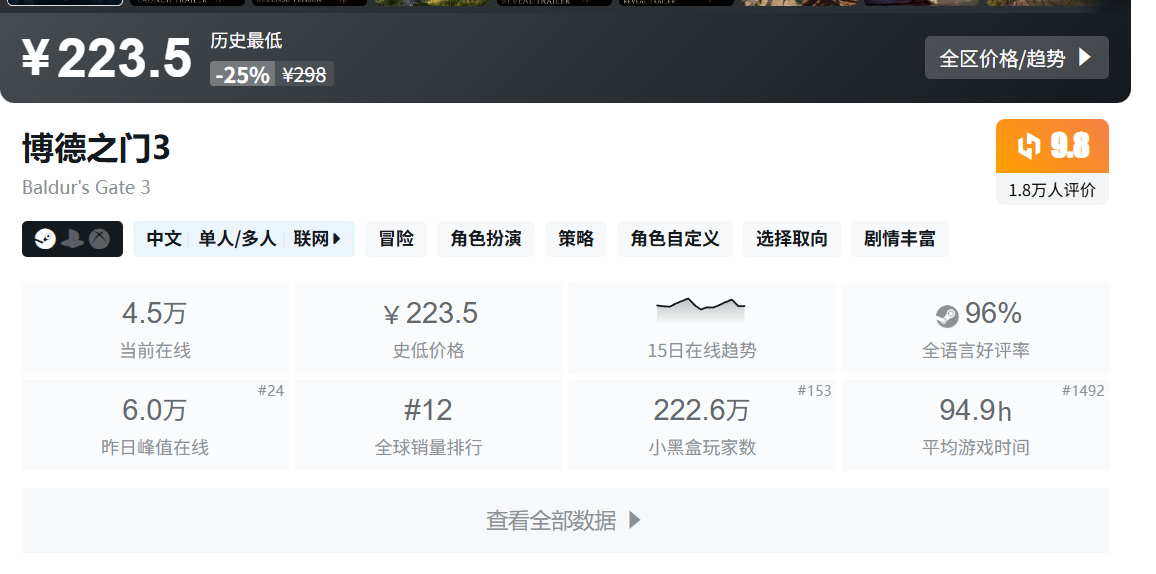Screen dimensions: 1156x574
Task: Click the 1.8万人评价 review count
Action: (x=1052, y=189)
